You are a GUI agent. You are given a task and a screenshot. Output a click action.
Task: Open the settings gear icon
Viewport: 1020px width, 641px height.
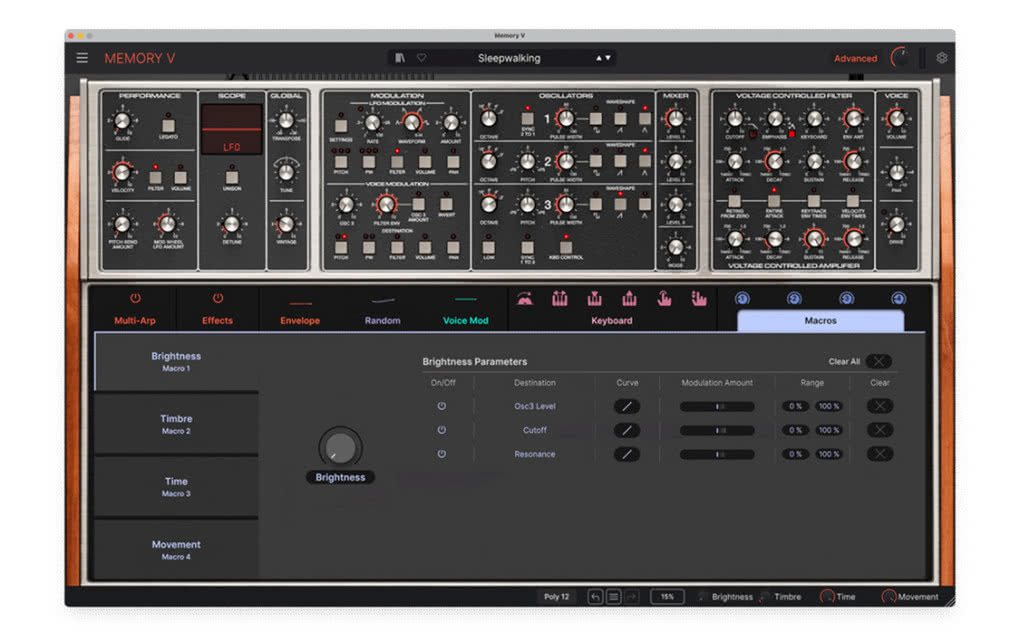pyautogui.click(x=941, y=58)
